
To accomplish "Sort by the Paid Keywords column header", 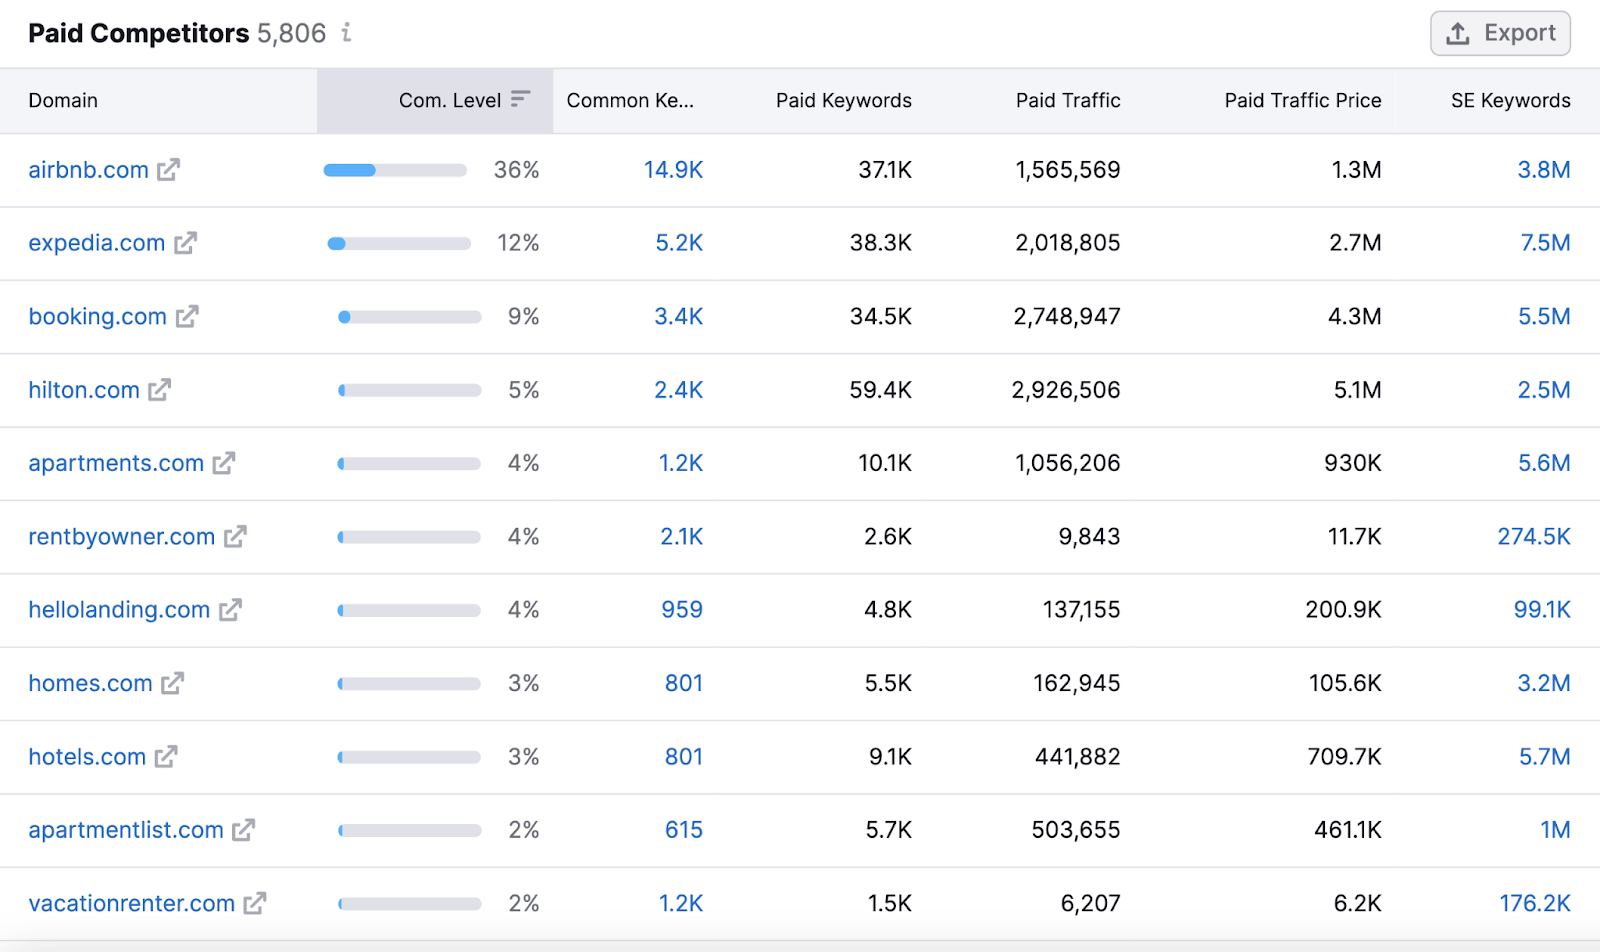I will pos(844,100).
